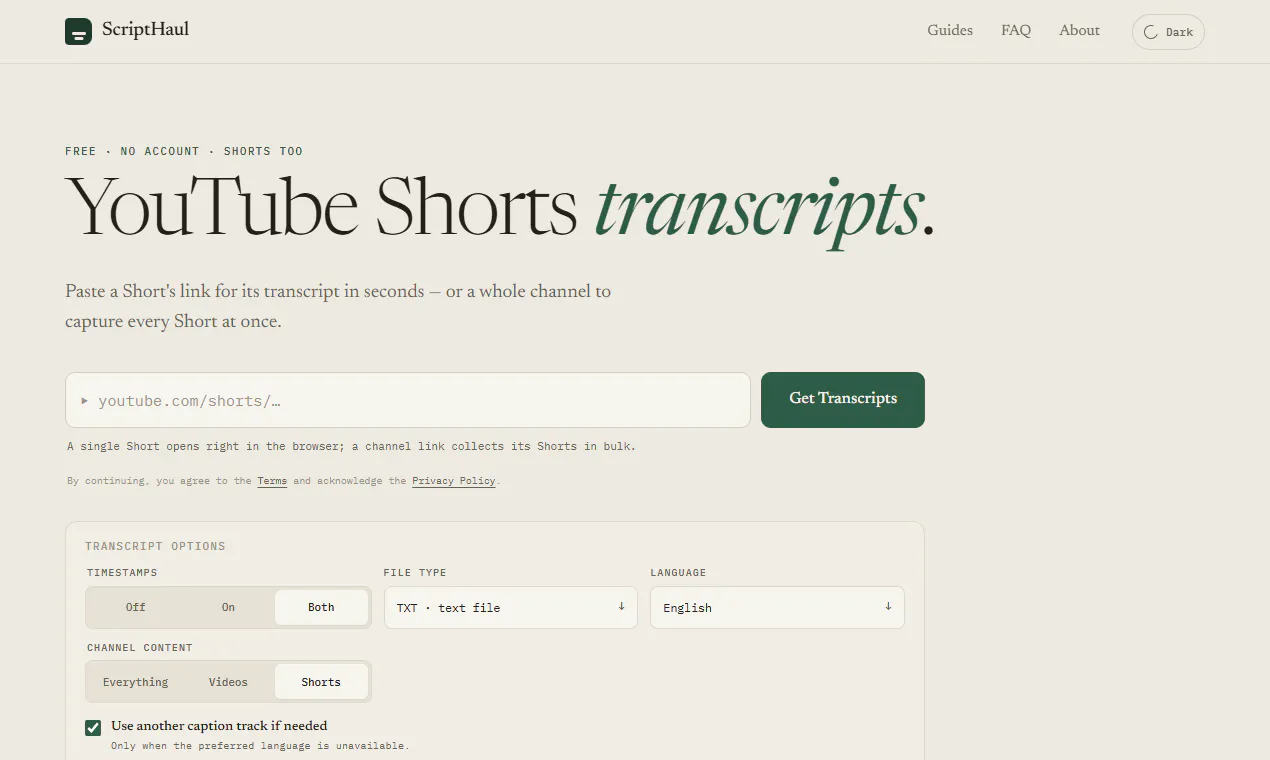Focus the youtube.com/shorts link input

408,400
